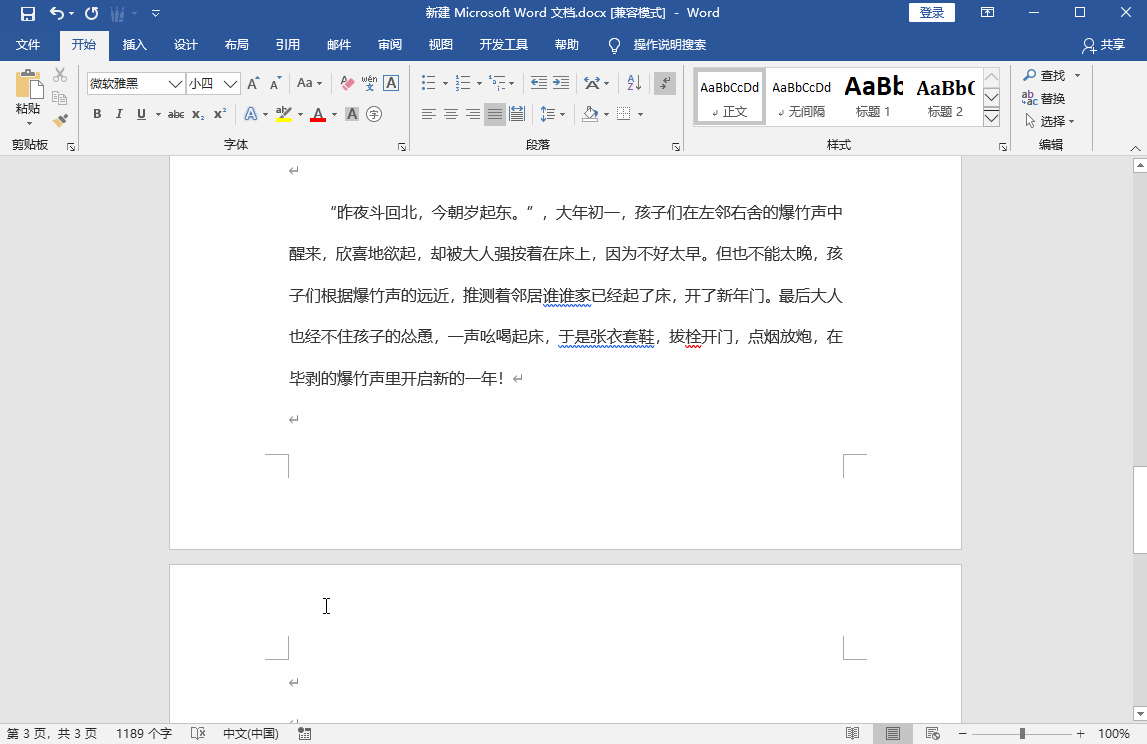The height and width of the screenshot is (744, 1147).
Task: Switch to the 插入 tab
Action: [135, 45]
